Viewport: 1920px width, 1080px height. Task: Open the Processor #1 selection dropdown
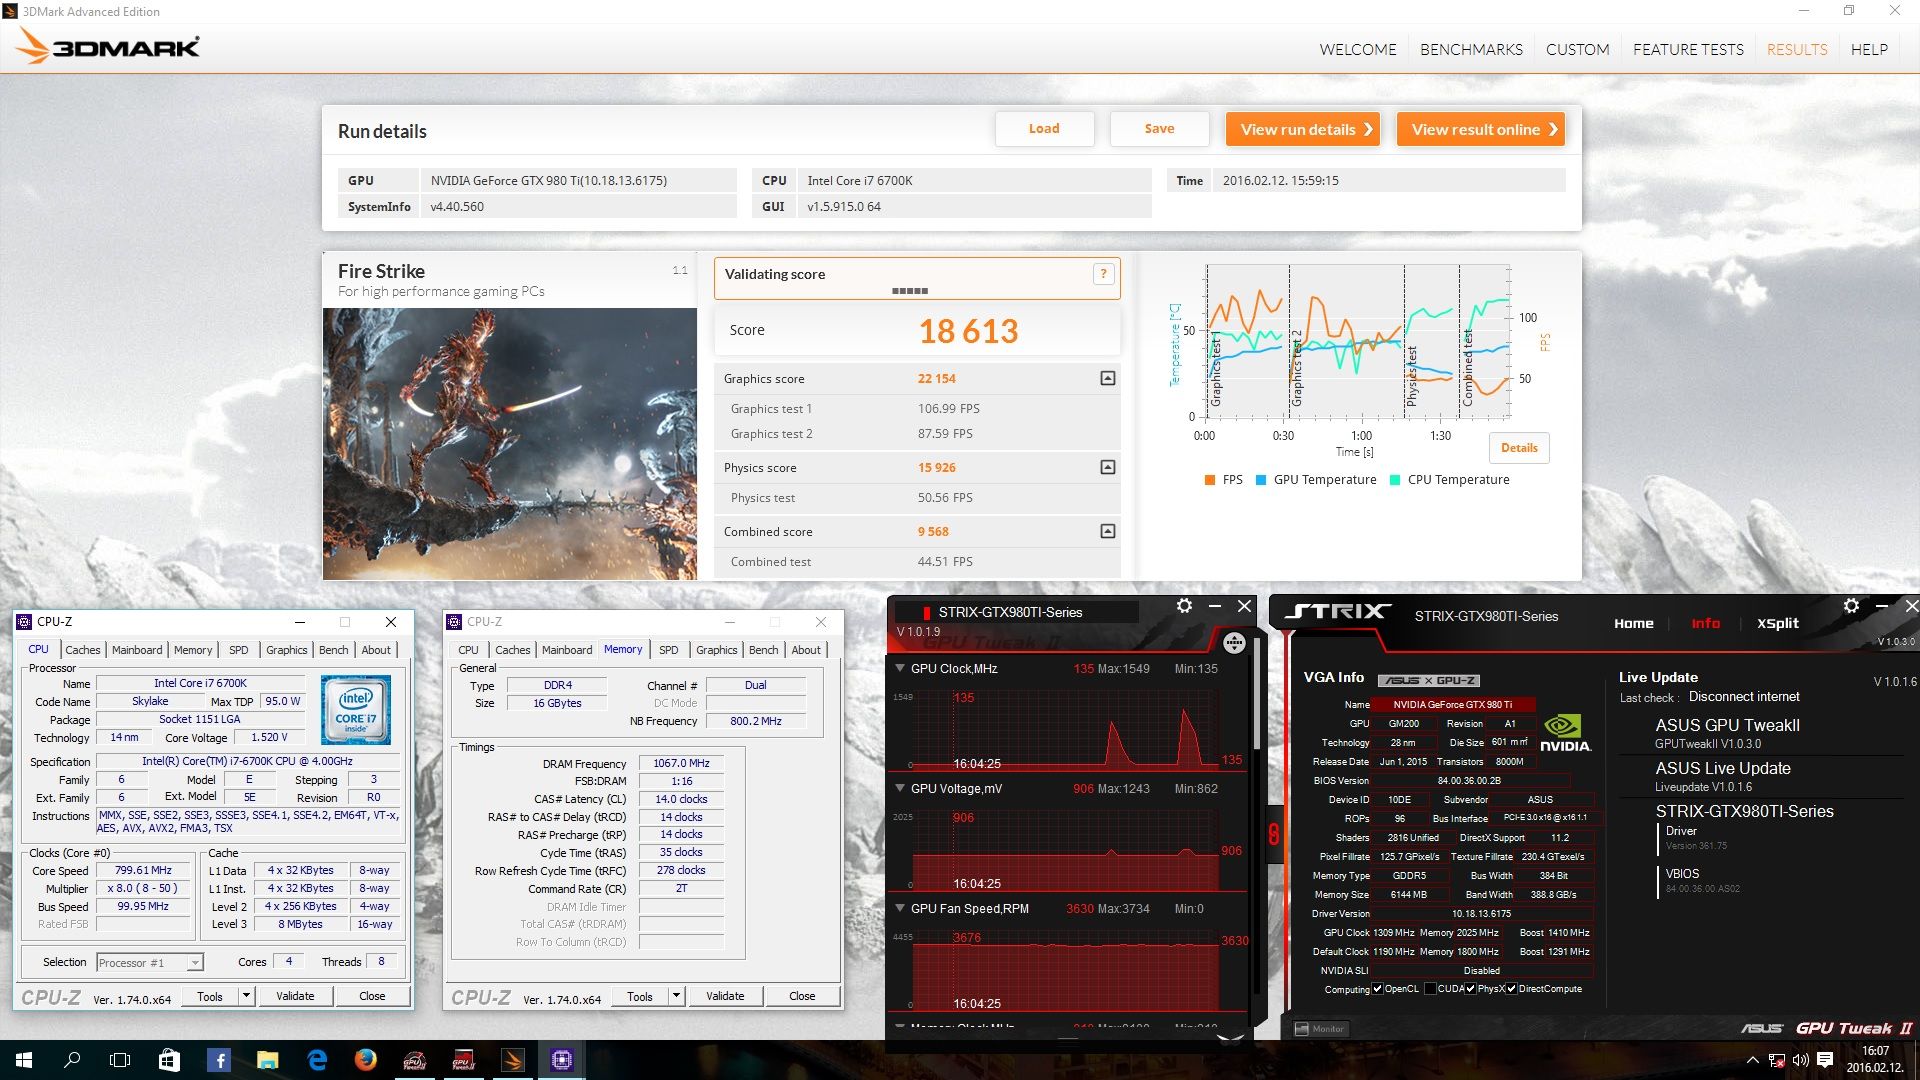pyautogui.click(x=195, y=963)
